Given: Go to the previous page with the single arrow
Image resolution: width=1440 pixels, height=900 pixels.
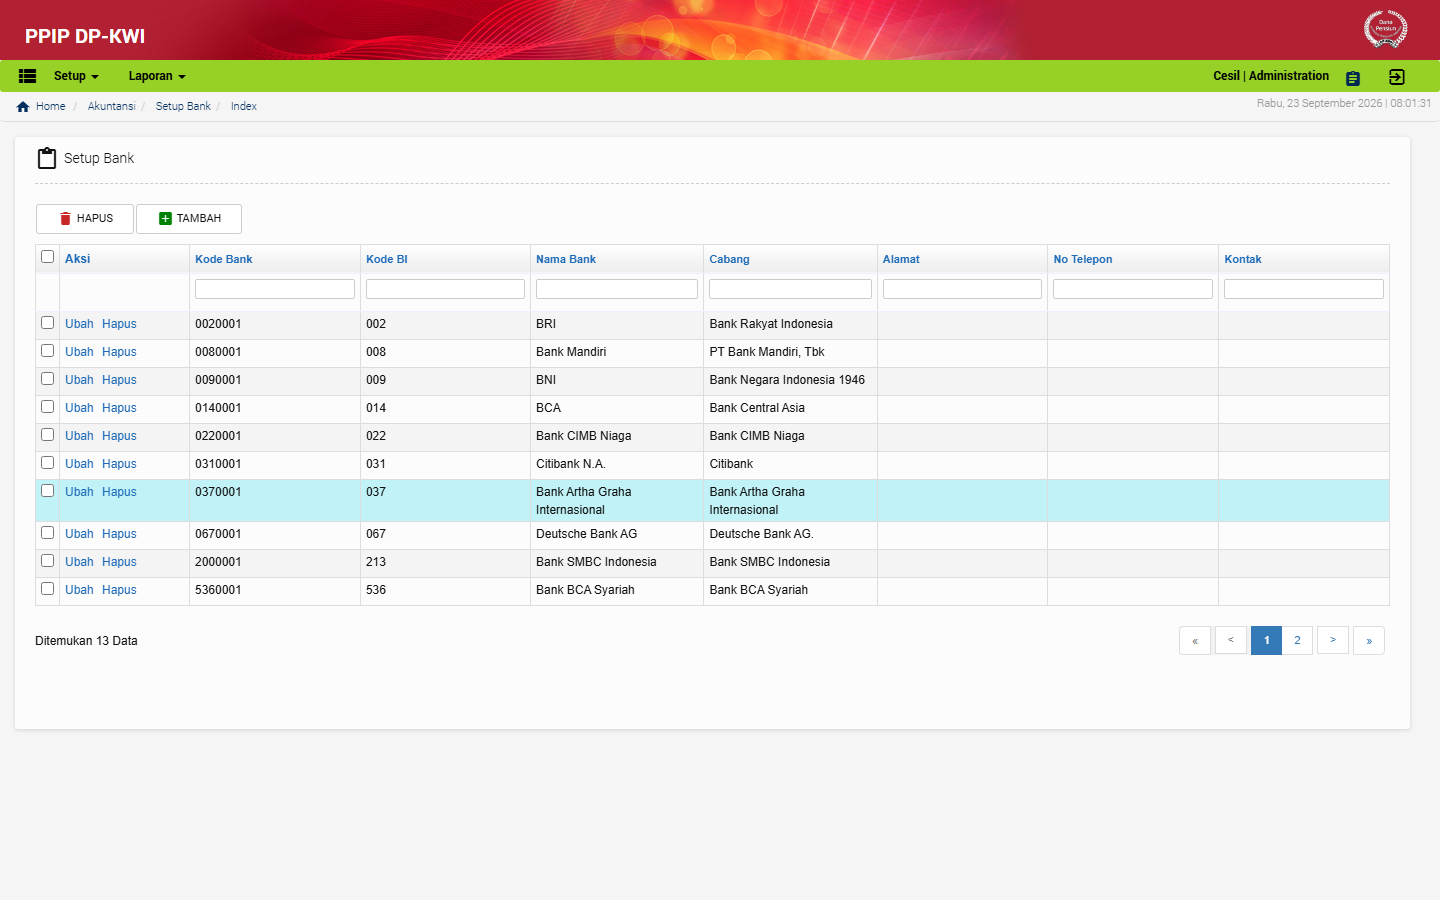Looking at the screenshot, I should [x=1231, y=640].
